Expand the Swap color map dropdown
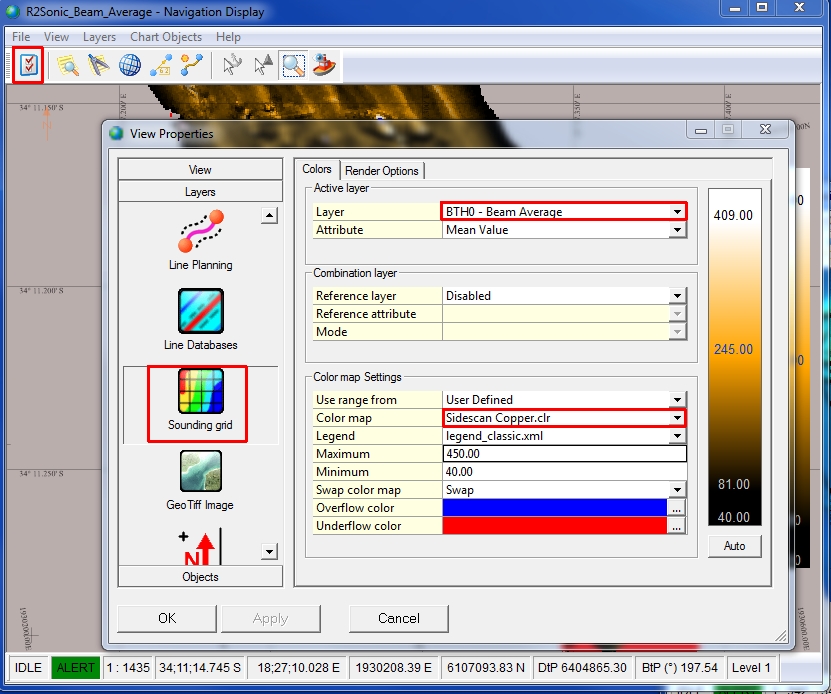Image resolution: width=831 pixels, height=694 pixels. tap(677, 490)
